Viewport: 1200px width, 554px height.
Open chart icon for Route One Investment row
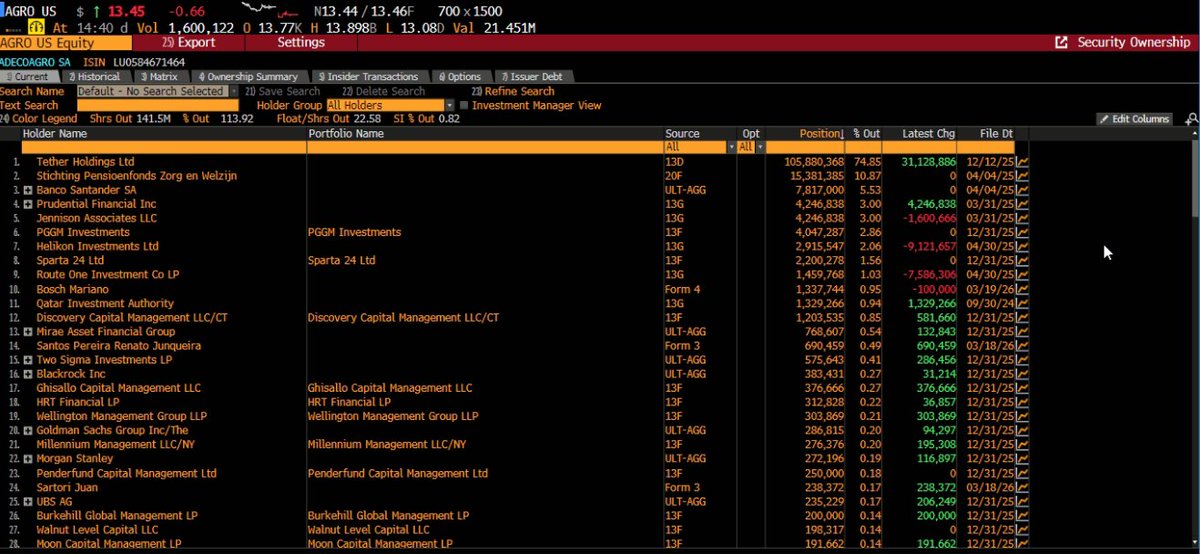pyautogui.click(x=1023, y=275)
